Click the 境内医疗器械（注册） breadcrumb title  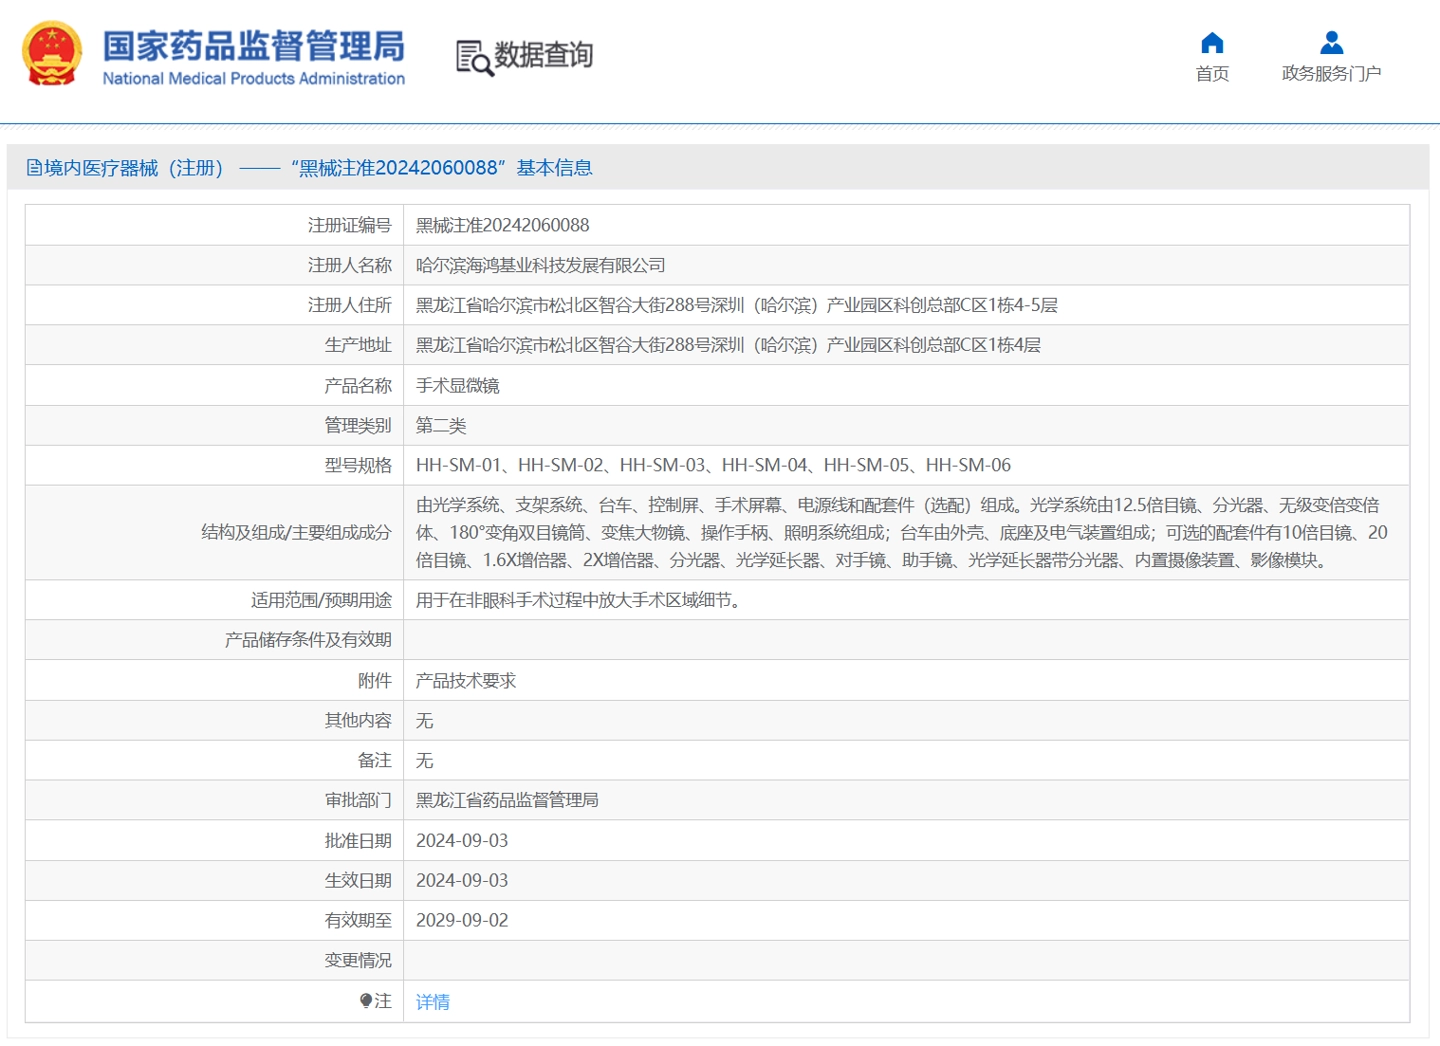point(133,168)
